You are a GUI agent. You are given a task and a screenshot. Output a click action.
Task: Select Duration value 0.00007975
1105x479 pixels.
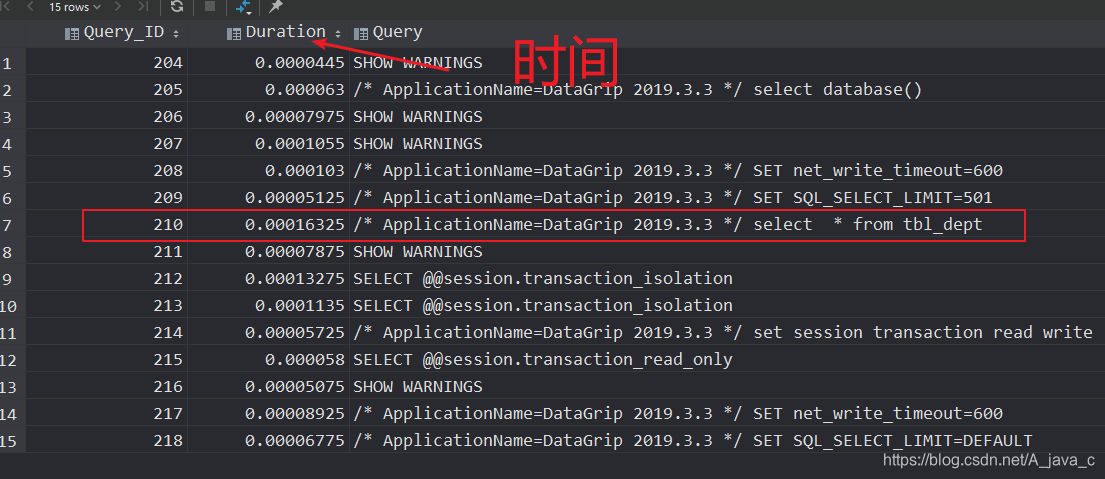(295, 116)
